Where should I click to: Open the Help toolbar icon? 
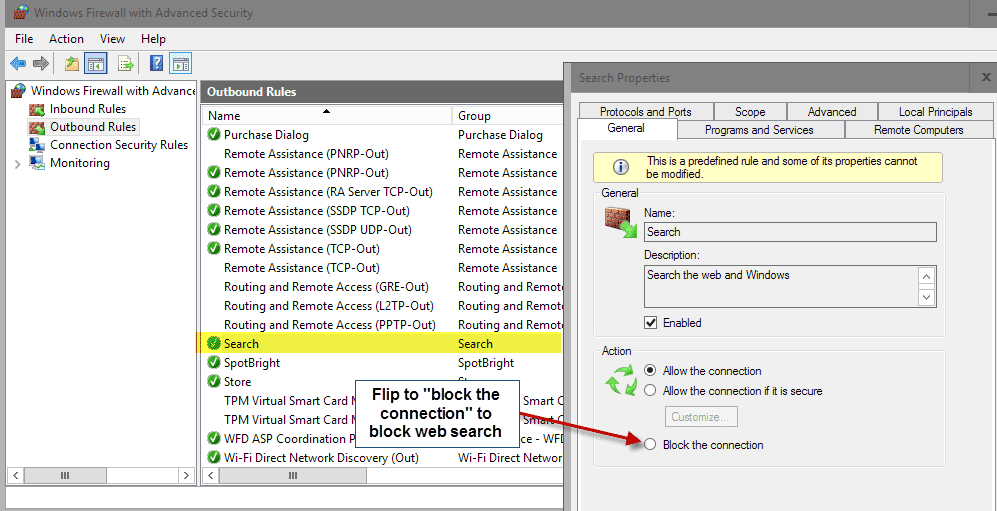coord(156,64)
